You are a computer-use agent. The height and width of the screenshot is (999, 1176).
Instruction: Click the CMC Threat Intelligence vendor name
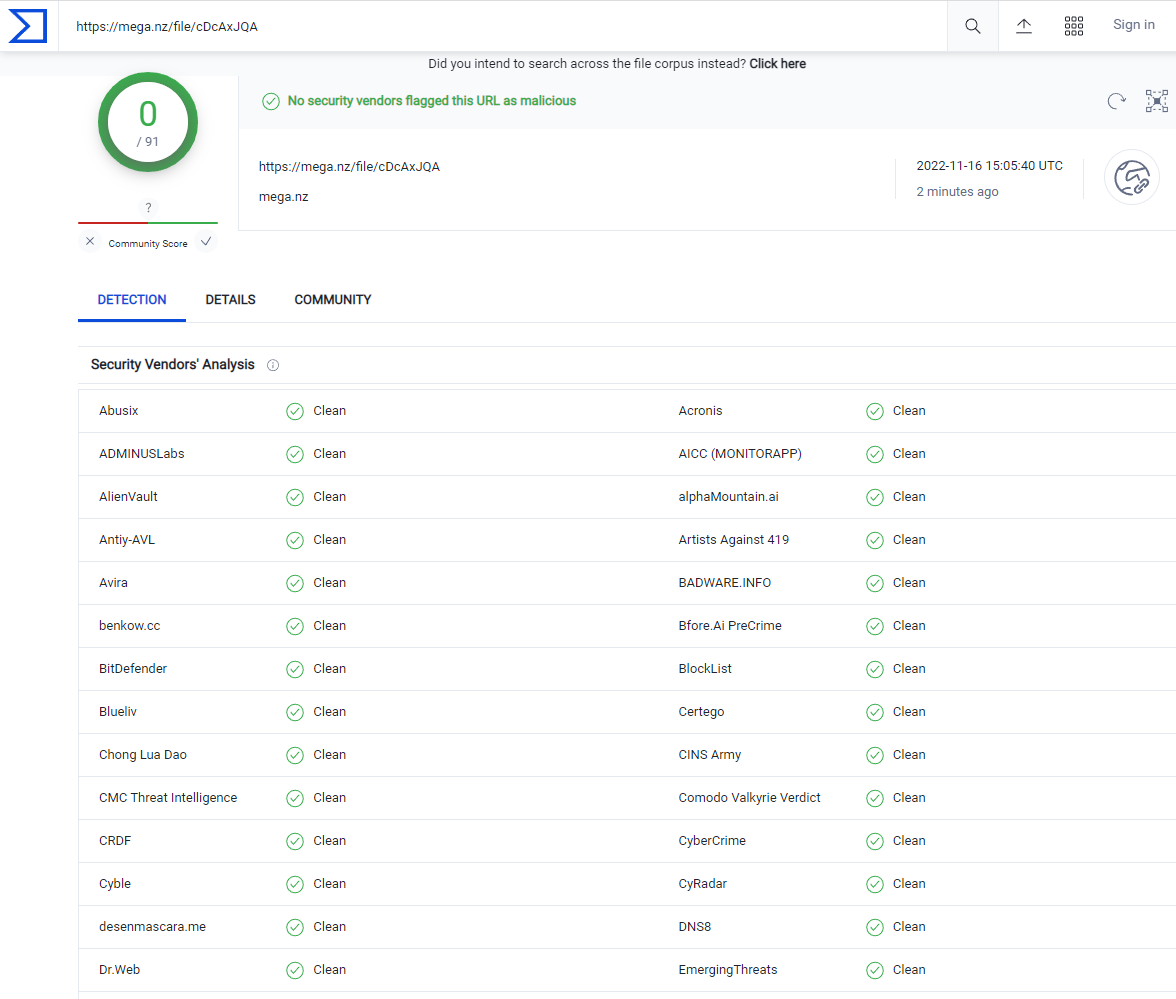tap(168, 797)
